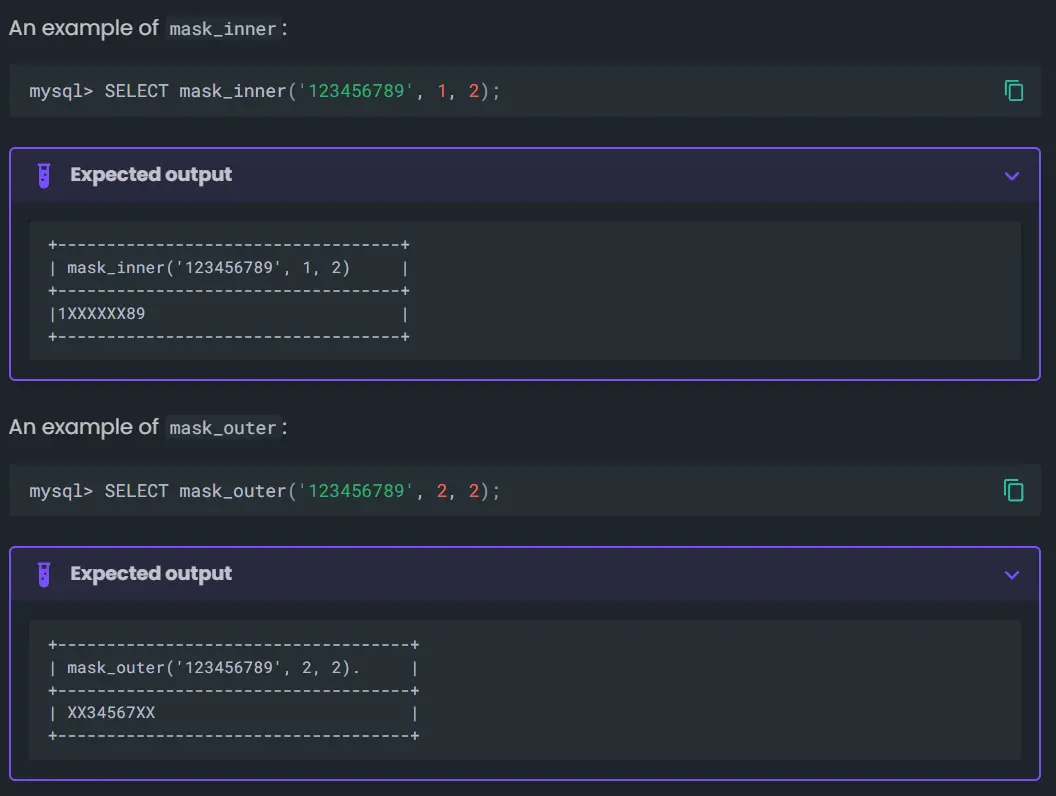
Task: Click flask icon in mask_inner Expected output
Action: 43,175
